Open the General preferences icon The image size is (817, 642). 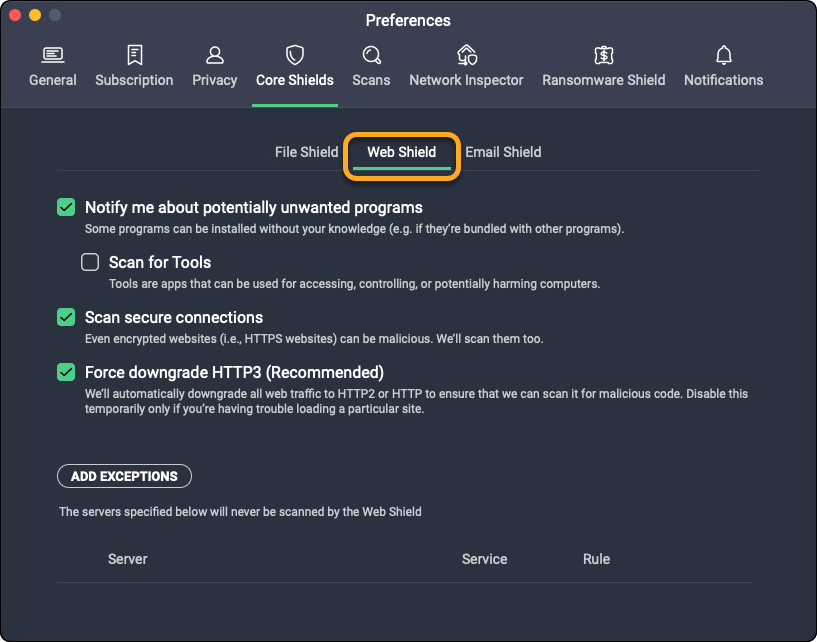[53, 54]
